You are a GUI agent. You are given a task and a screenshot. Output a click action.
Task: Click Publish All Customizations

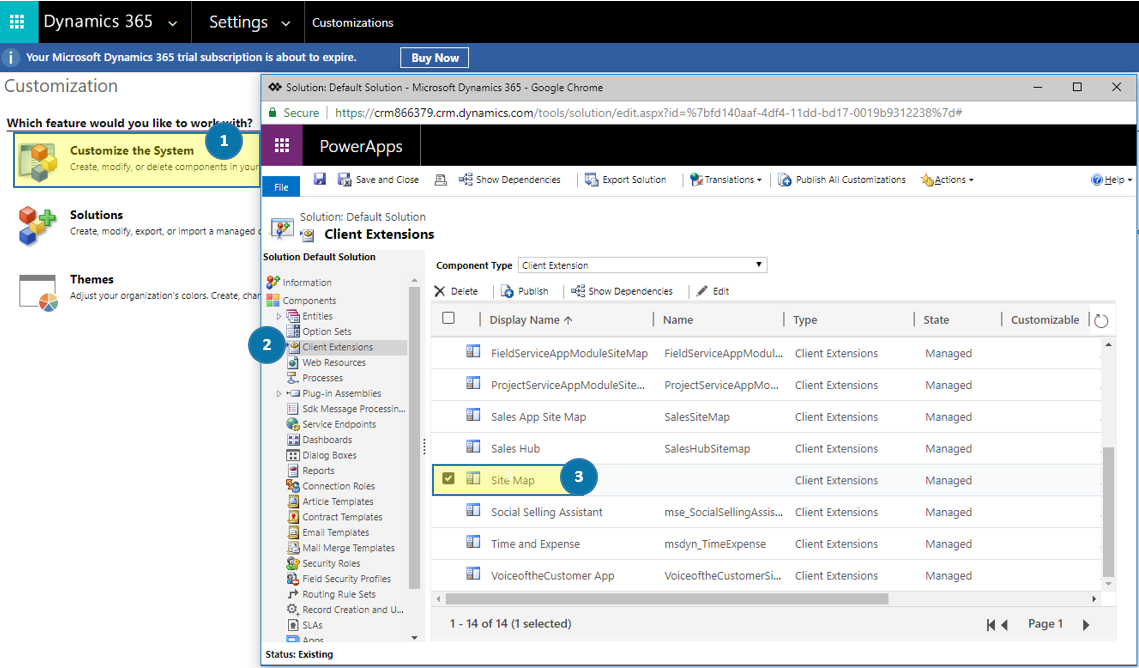tap(842, 179)
